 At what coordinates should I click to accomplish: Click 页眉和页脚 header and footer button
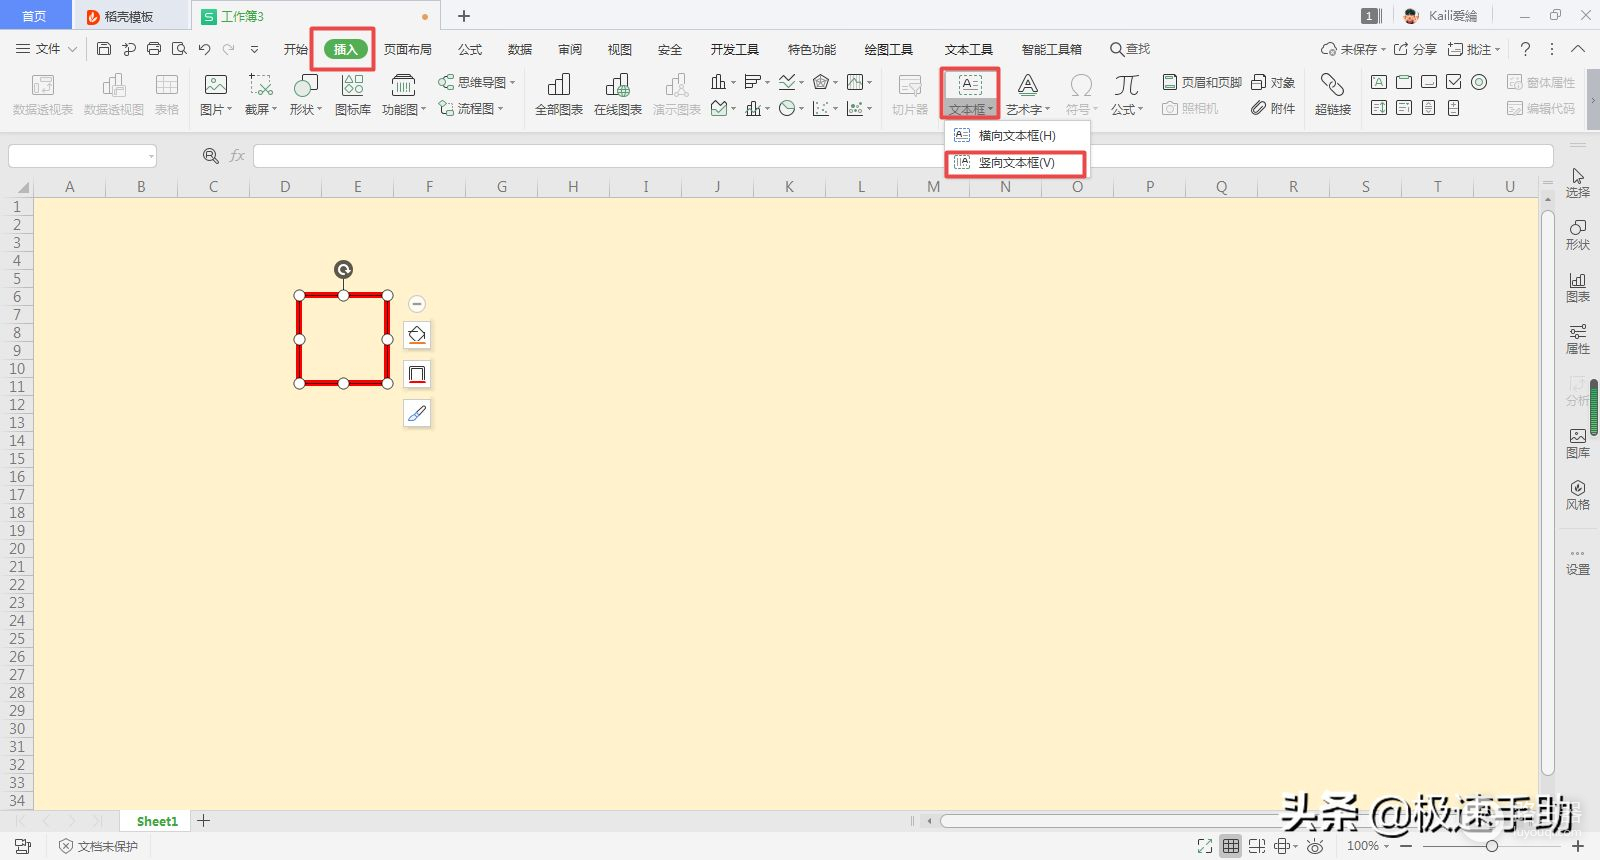pos(1202,82)
